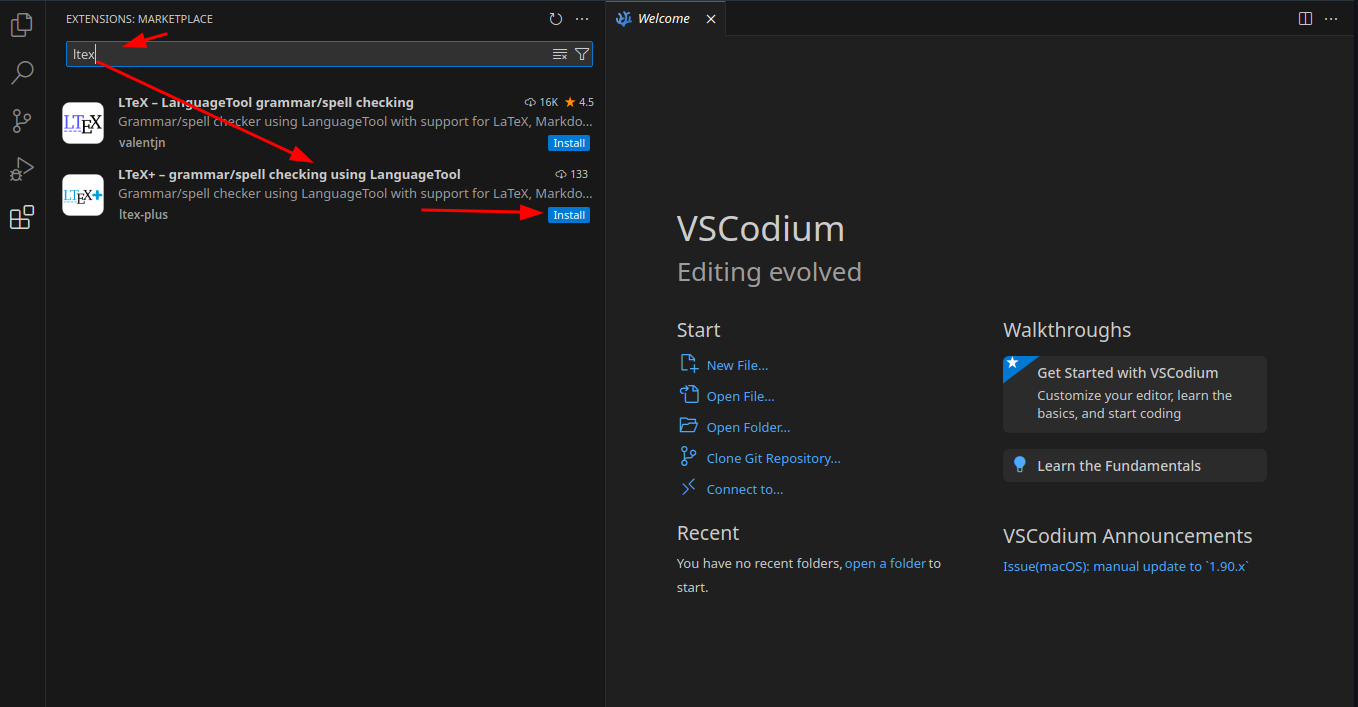Click the 16K download count

tap(541, 102)
